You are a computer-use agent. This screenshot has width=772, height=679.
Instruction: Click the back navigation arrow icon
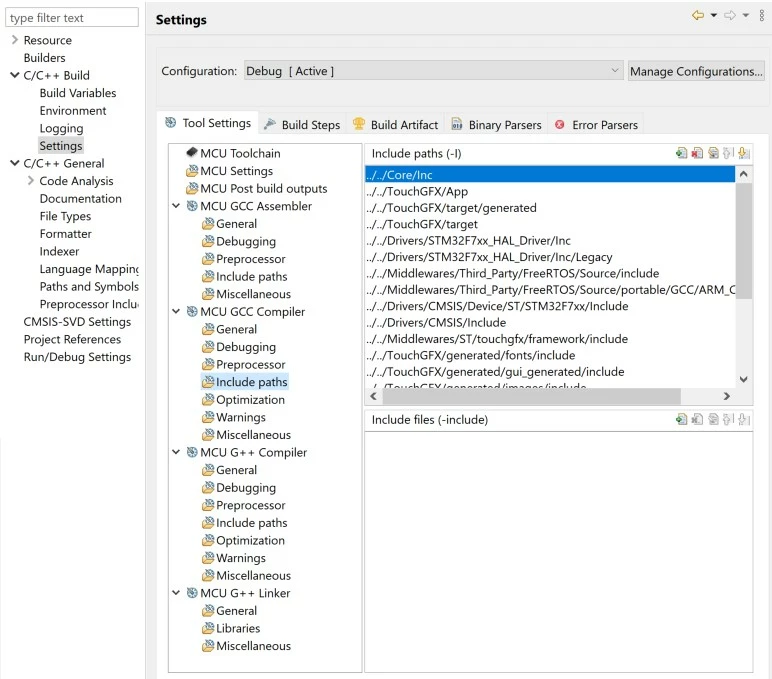[698, 15]
